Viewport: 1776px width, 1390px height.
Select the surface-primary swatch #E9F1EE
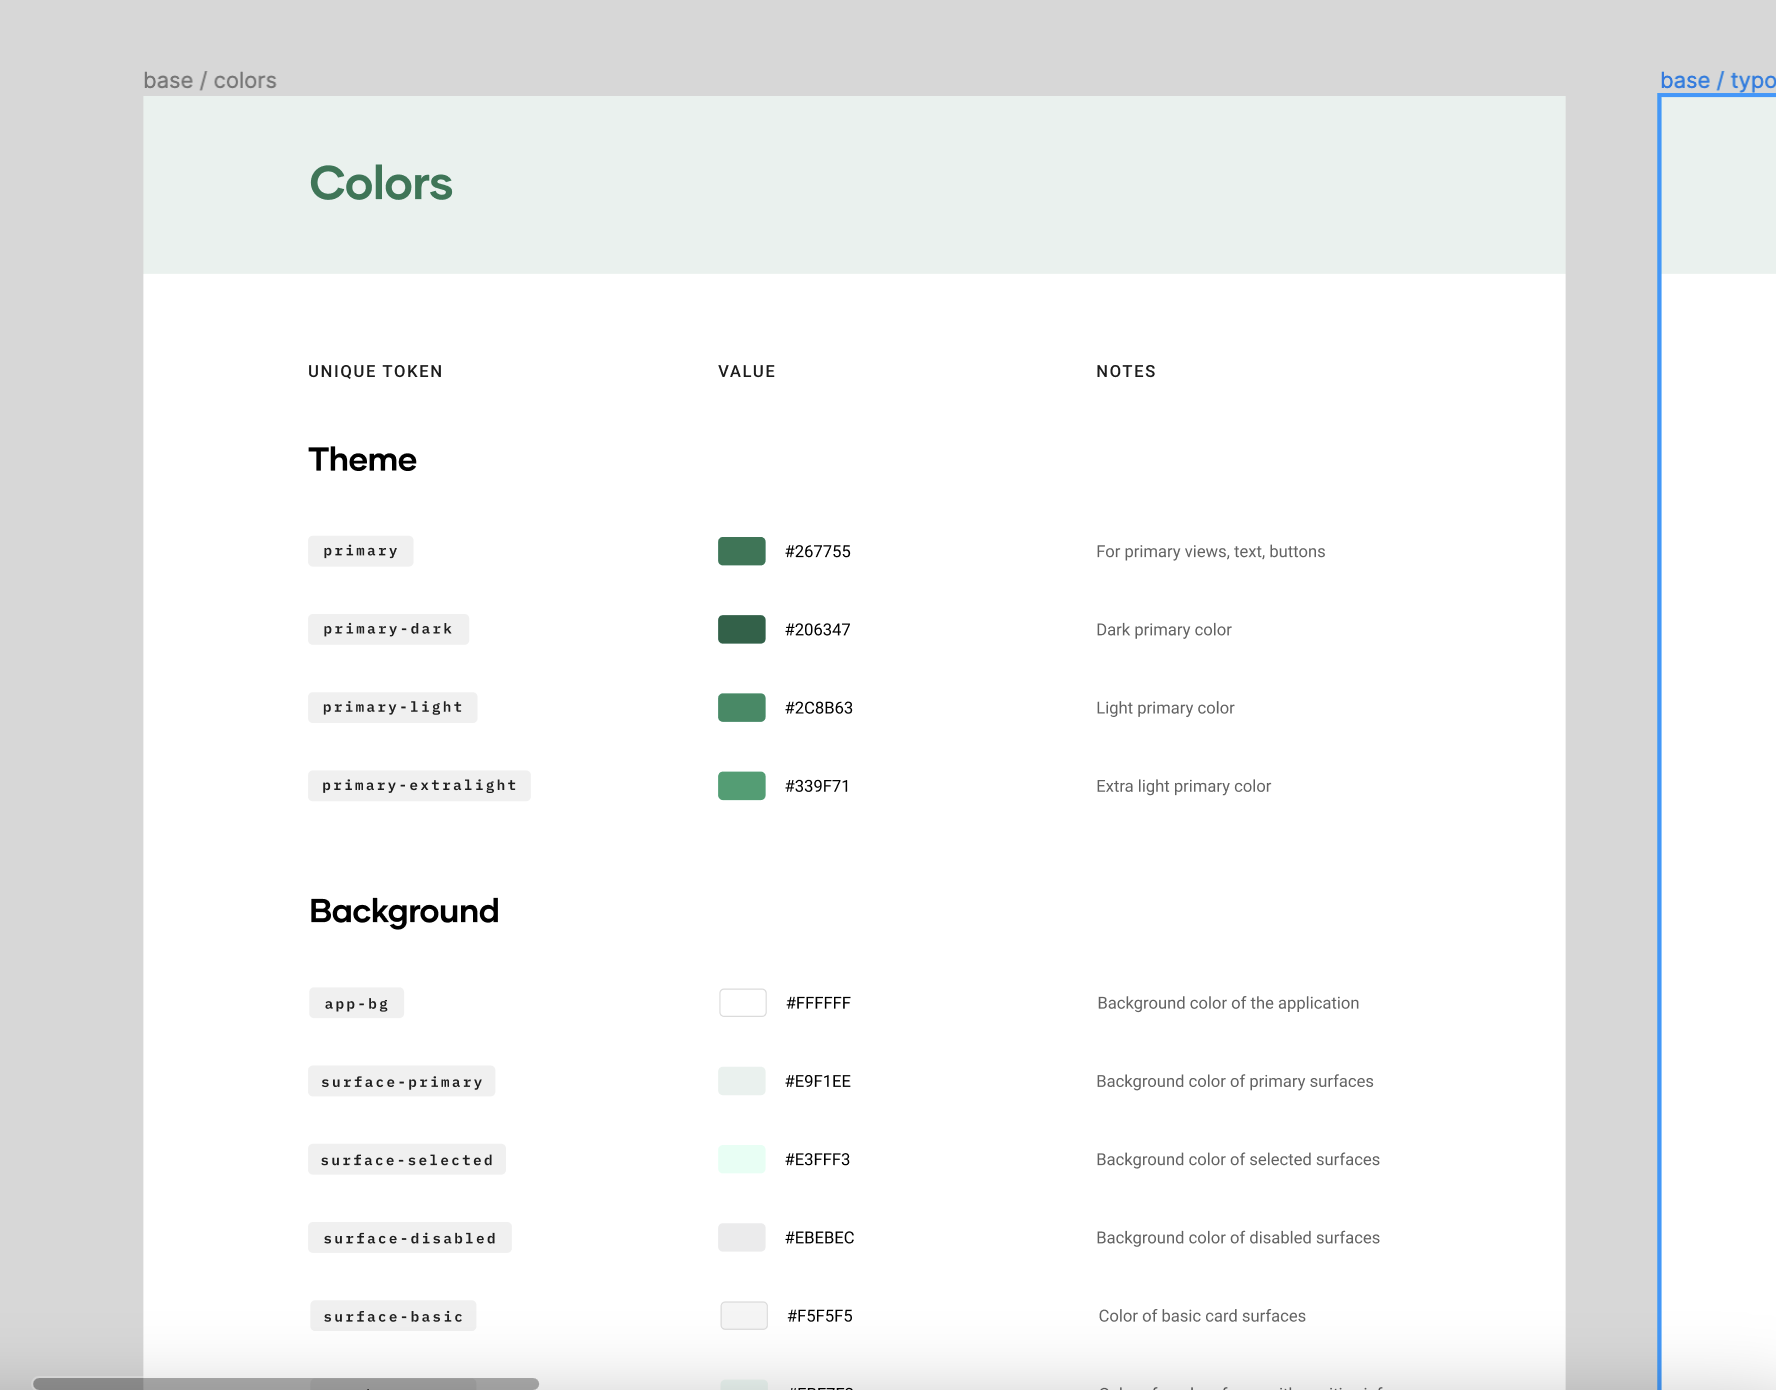(741, 1081)
